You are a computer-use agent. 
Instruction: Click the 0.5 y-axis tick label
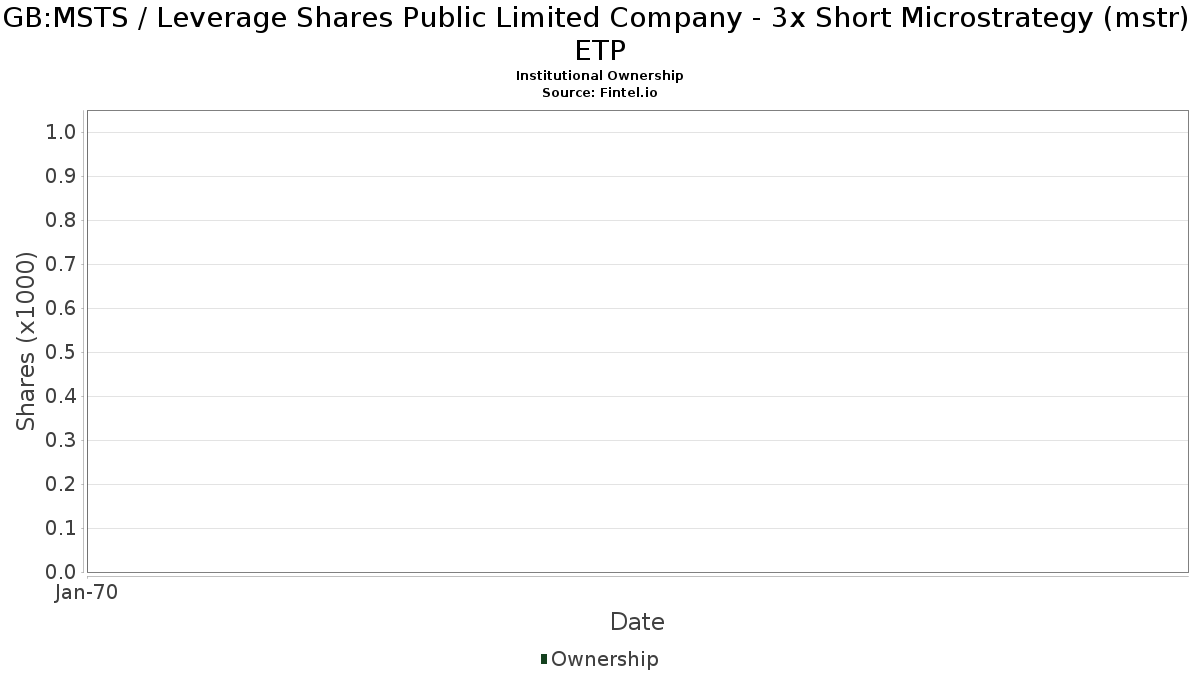61,353
